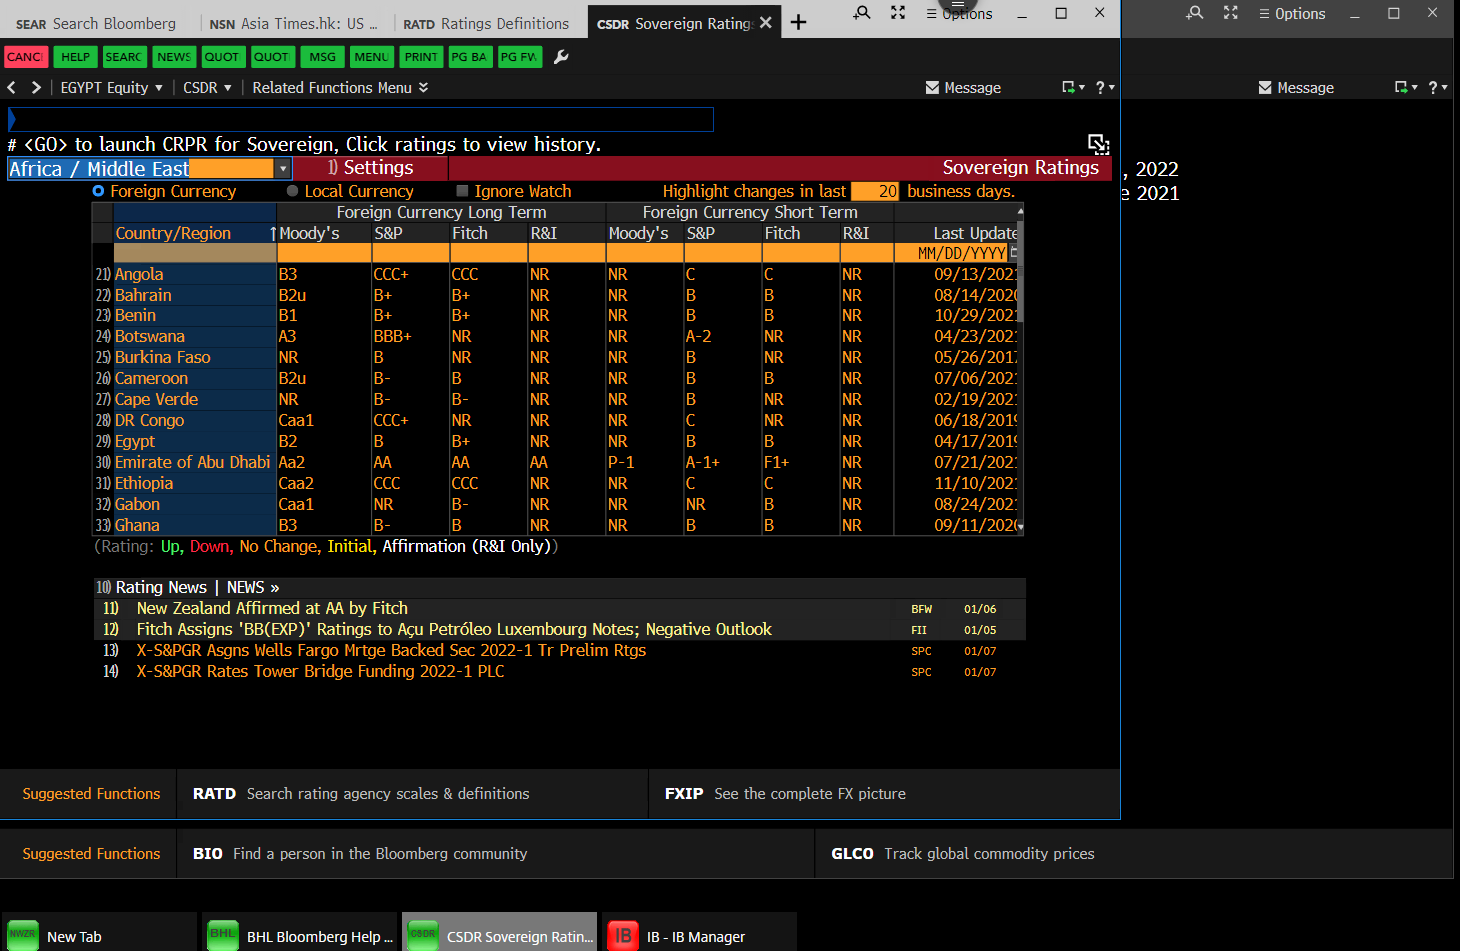Click the Message envelope in the CSDR window
The height and width of the screenshot is (951, 1460).
(x=963, y=88)
